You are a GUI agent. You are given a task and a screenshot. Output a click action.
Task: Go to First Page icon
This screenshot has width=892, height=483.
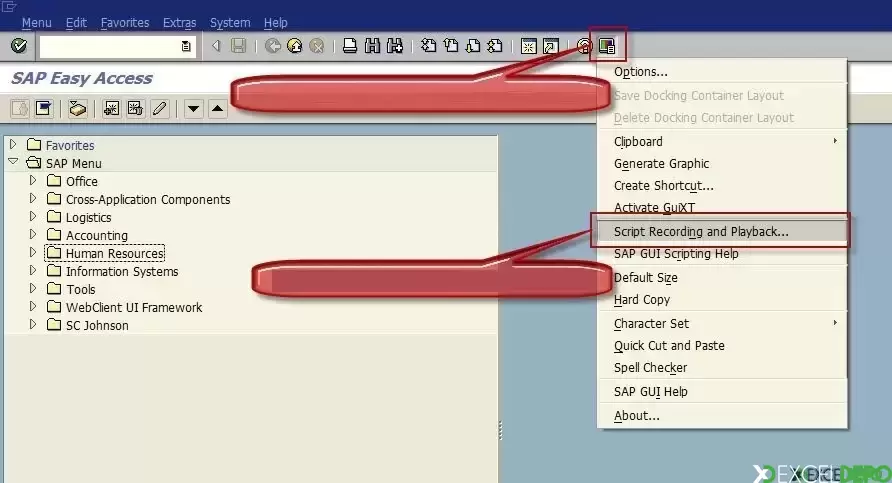tap(428, 46)
